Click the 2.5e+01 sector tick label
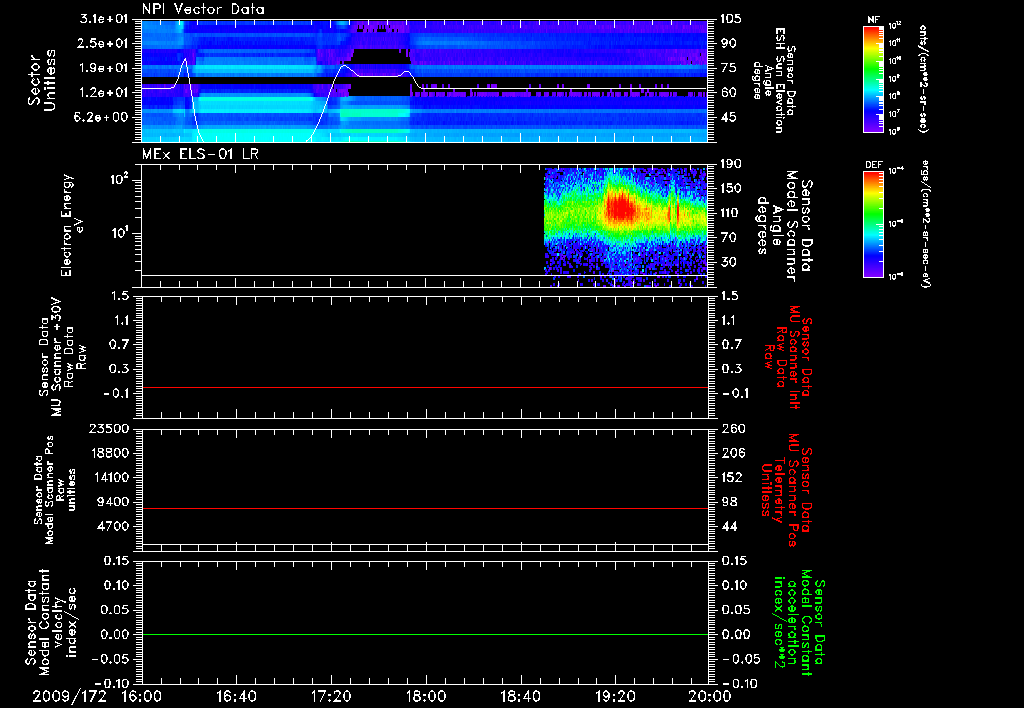Image resolution: width=1024 pixels, height=708 pixels. click(x=103, y=43)
